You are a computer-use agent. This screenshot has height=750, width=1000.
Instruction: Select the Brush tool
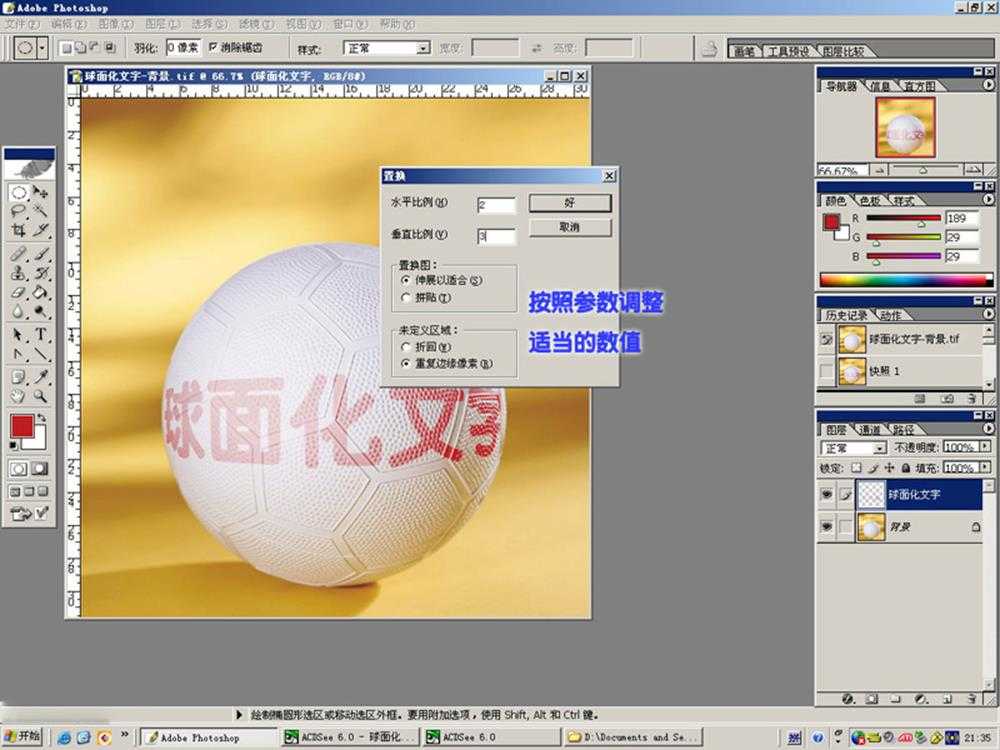pos(41,254)
